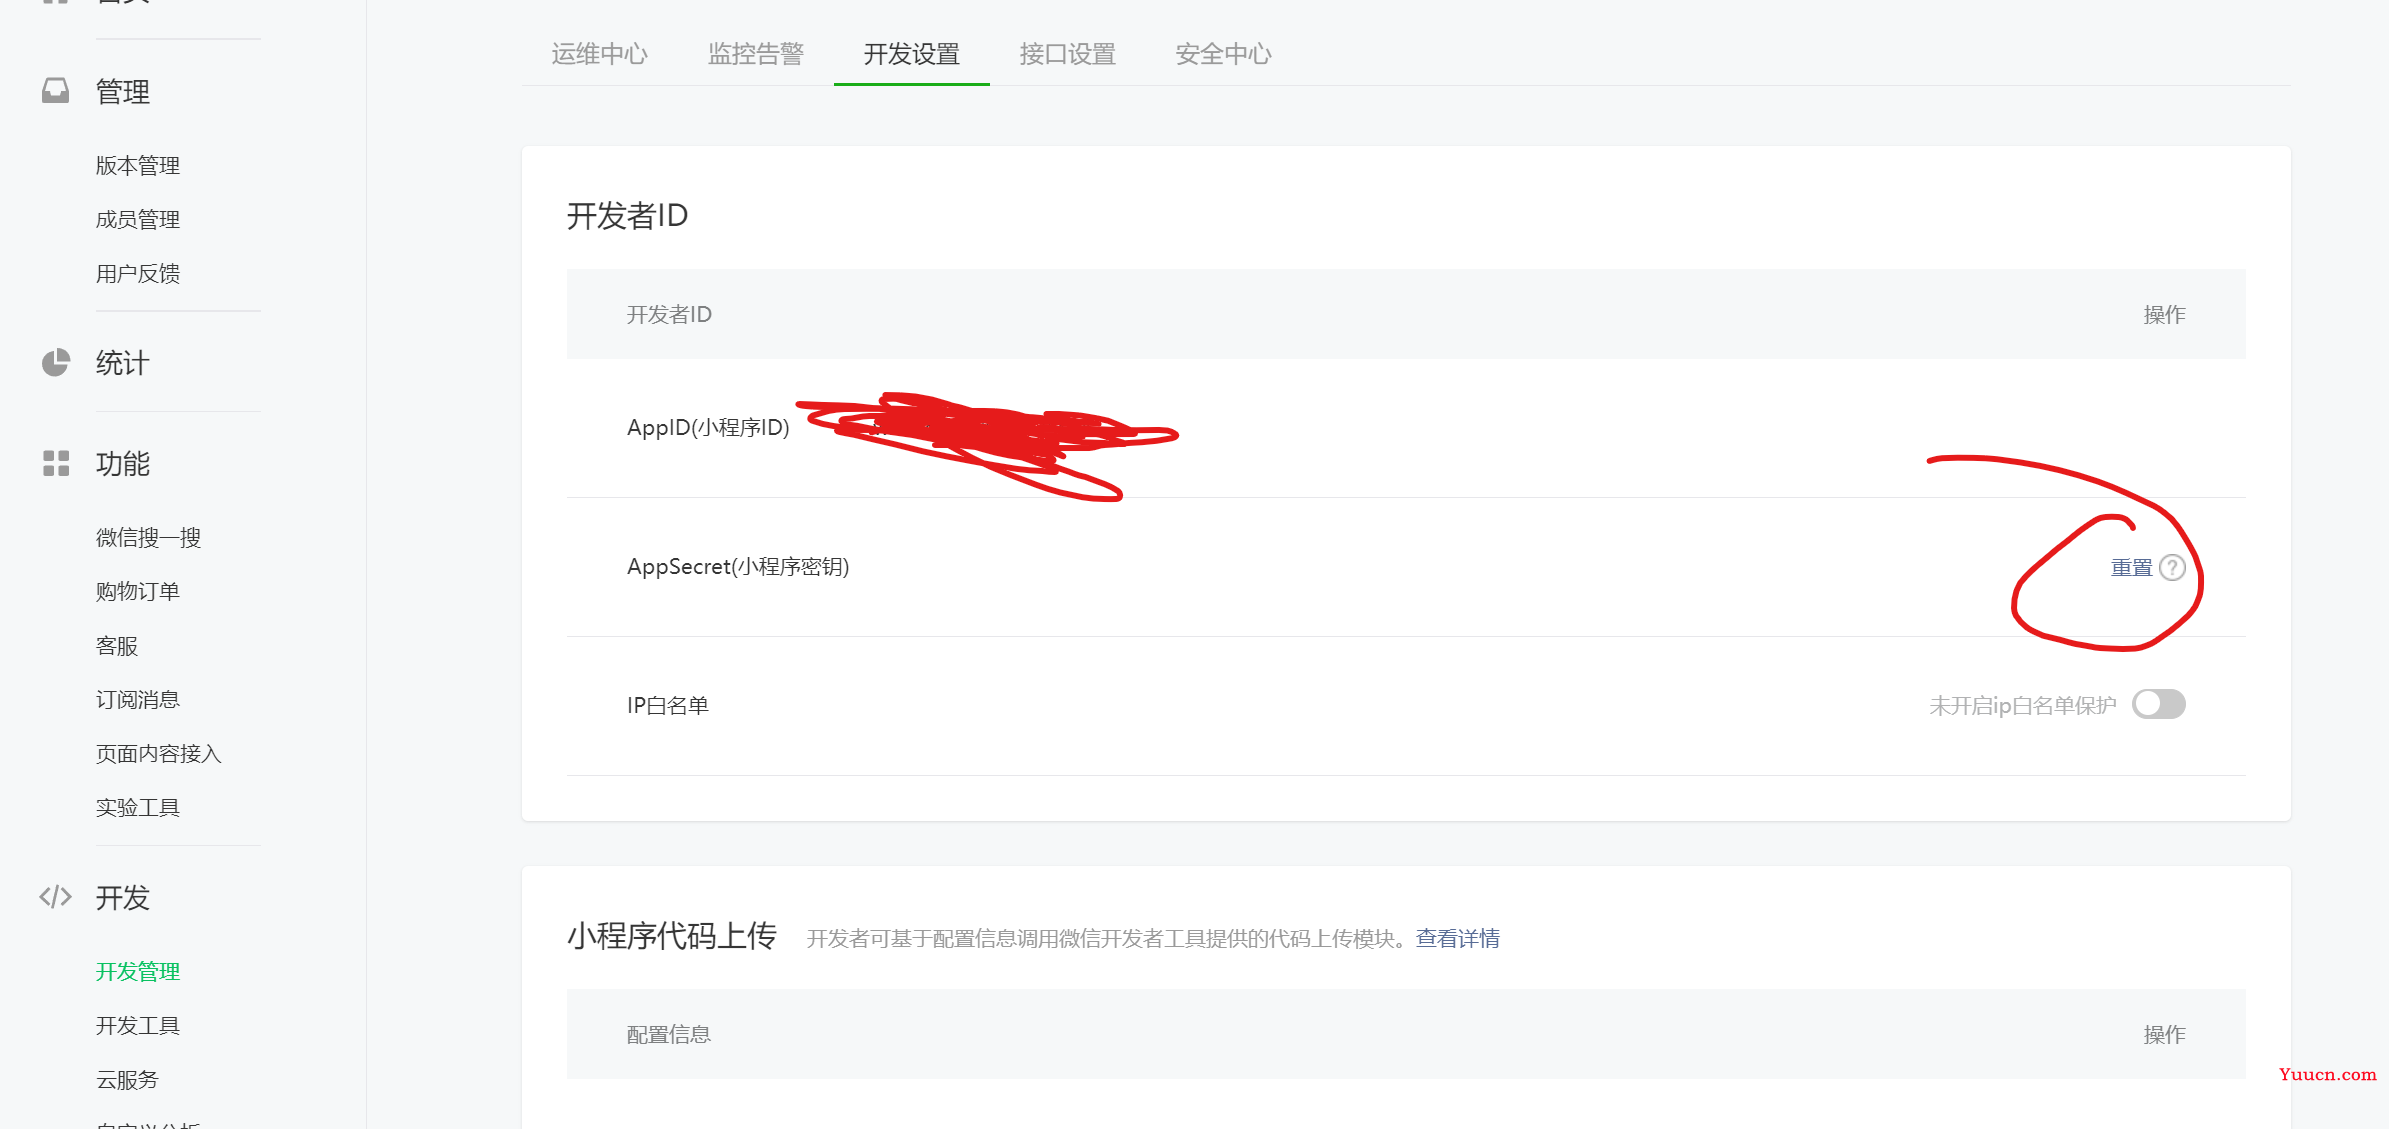The image size is (2389, 1129).
Task: Click the AppSecret(小程序密钥) label
Action: tap(738, 567)
